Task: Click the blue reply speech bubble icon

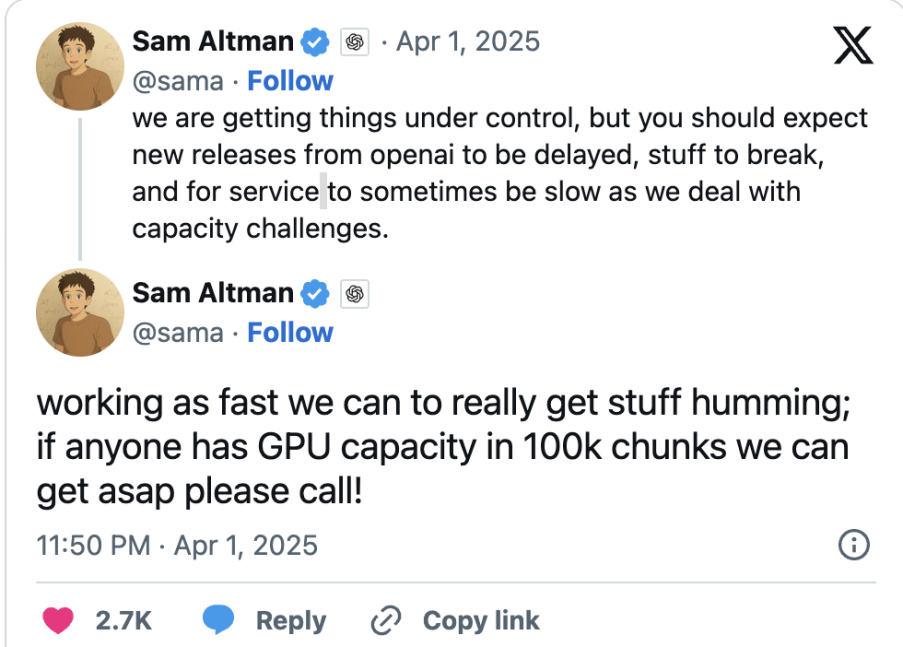Action: [218, 620]
